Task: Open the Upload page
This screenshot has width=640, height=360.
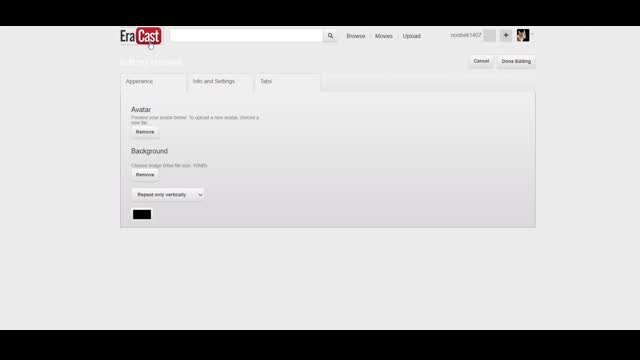Action: tap(411, 36)
